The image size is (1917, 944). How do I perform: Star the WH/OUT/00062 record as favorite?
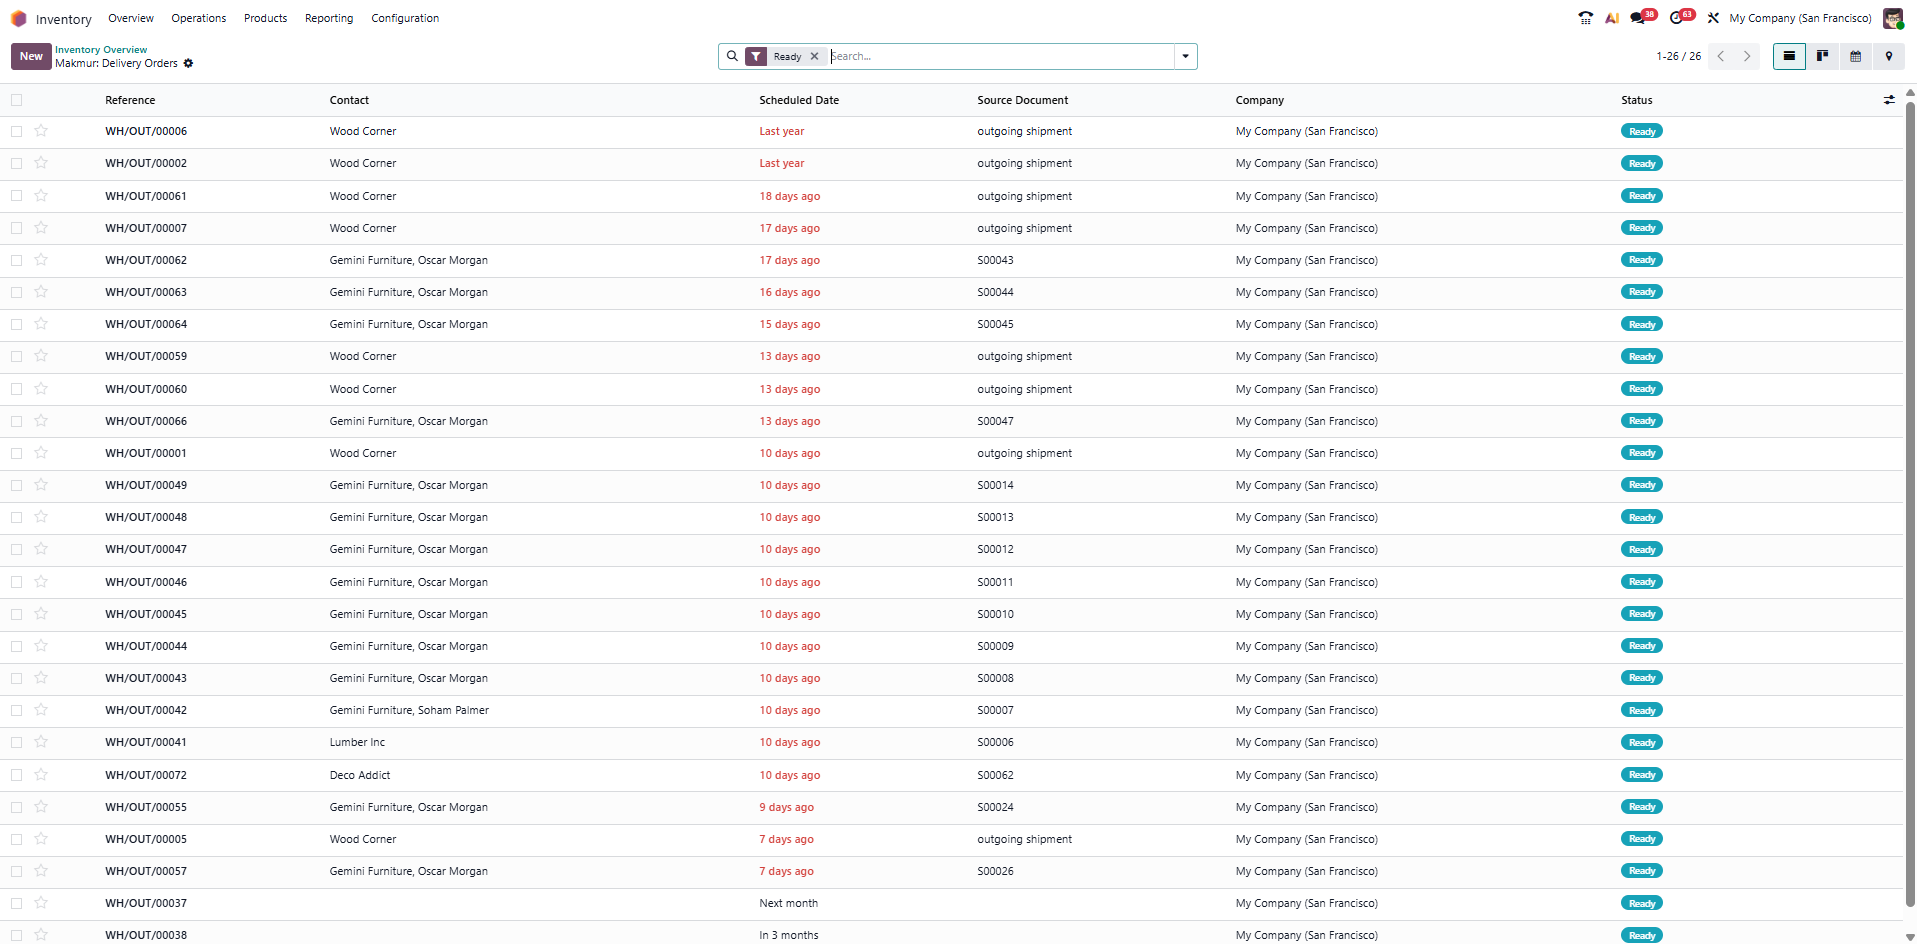(x=41, y=260)
